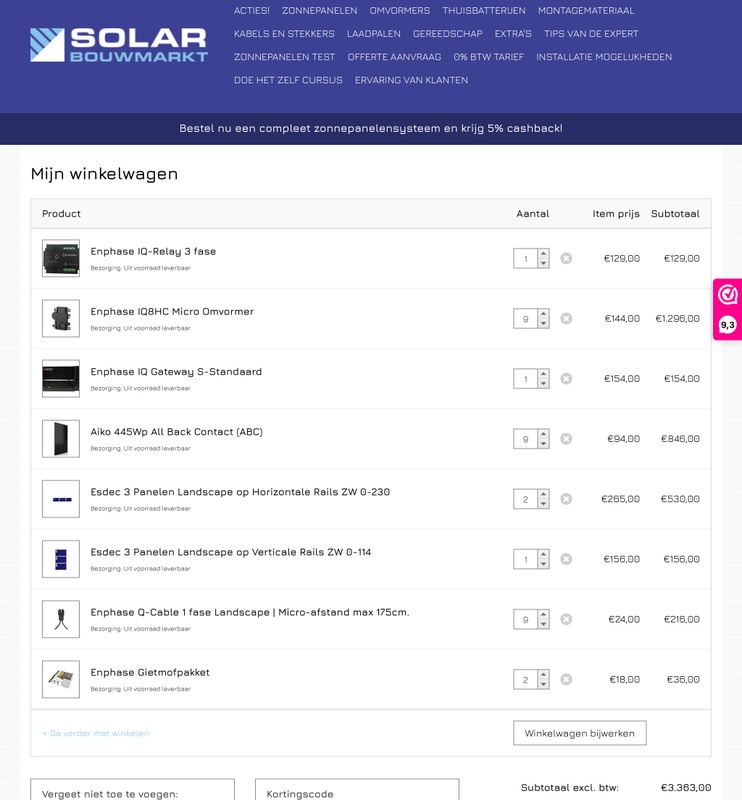The width and height of the screenshot is (742, 800).
Task: Click quantity field of Enphase IQ-Relay 3 fase
Action: point(525,259)
